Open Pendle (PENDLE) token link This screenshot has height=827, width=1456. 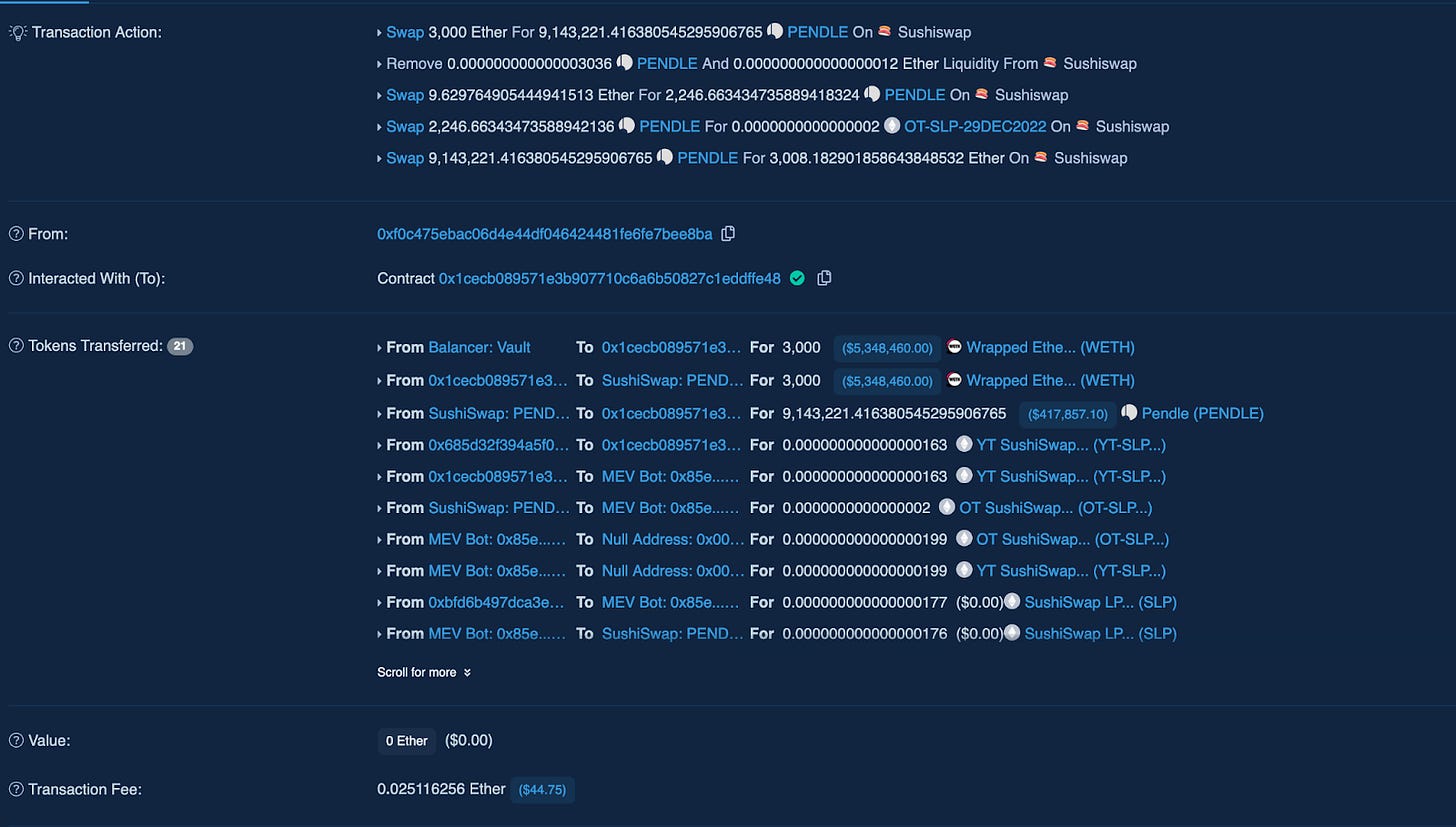[1203, 413]
